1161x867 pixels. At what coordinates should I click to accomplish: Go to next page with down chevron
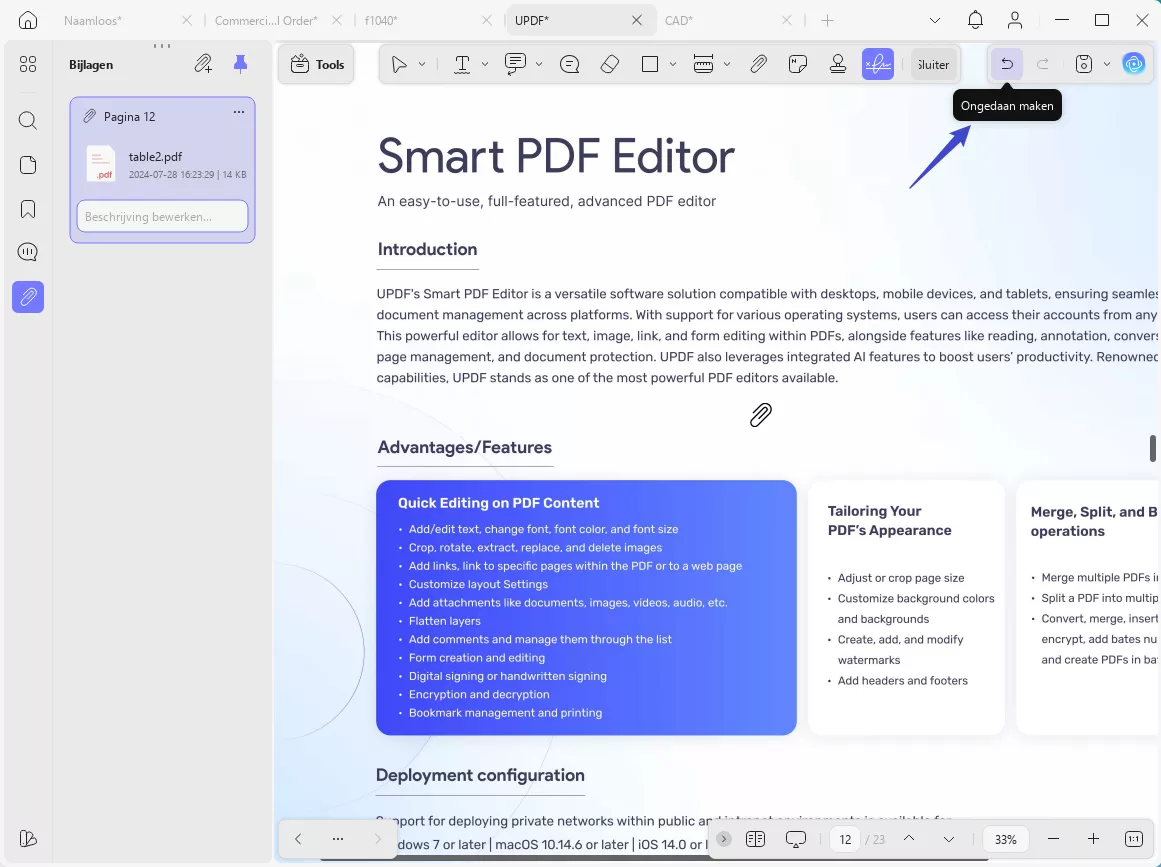pos(949,839)
